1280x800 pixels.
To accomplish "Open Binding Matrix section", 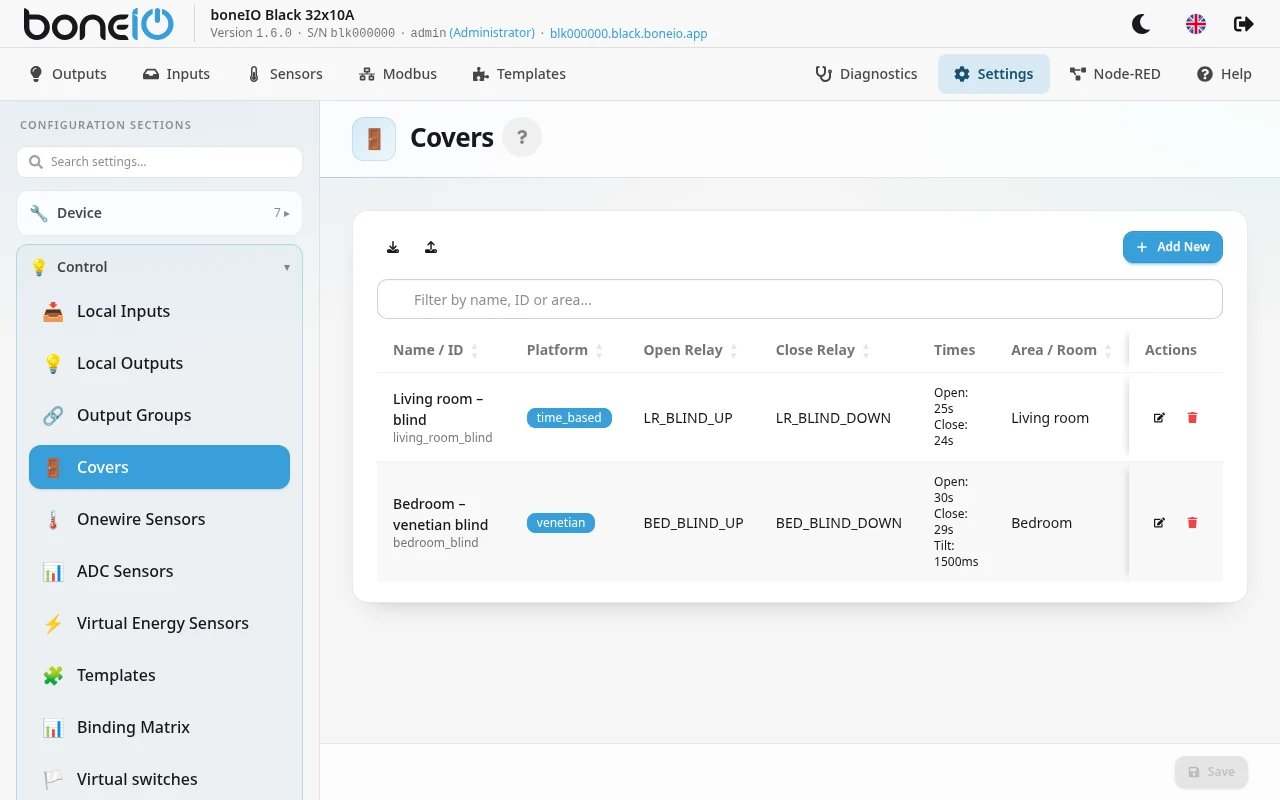I will point(159,727).
